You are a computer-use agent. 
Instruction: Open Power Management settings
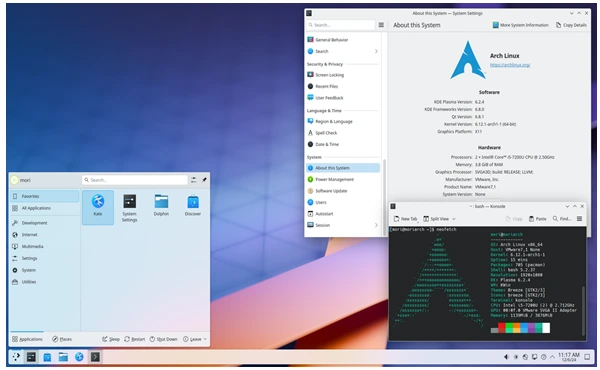coord(343,179)
